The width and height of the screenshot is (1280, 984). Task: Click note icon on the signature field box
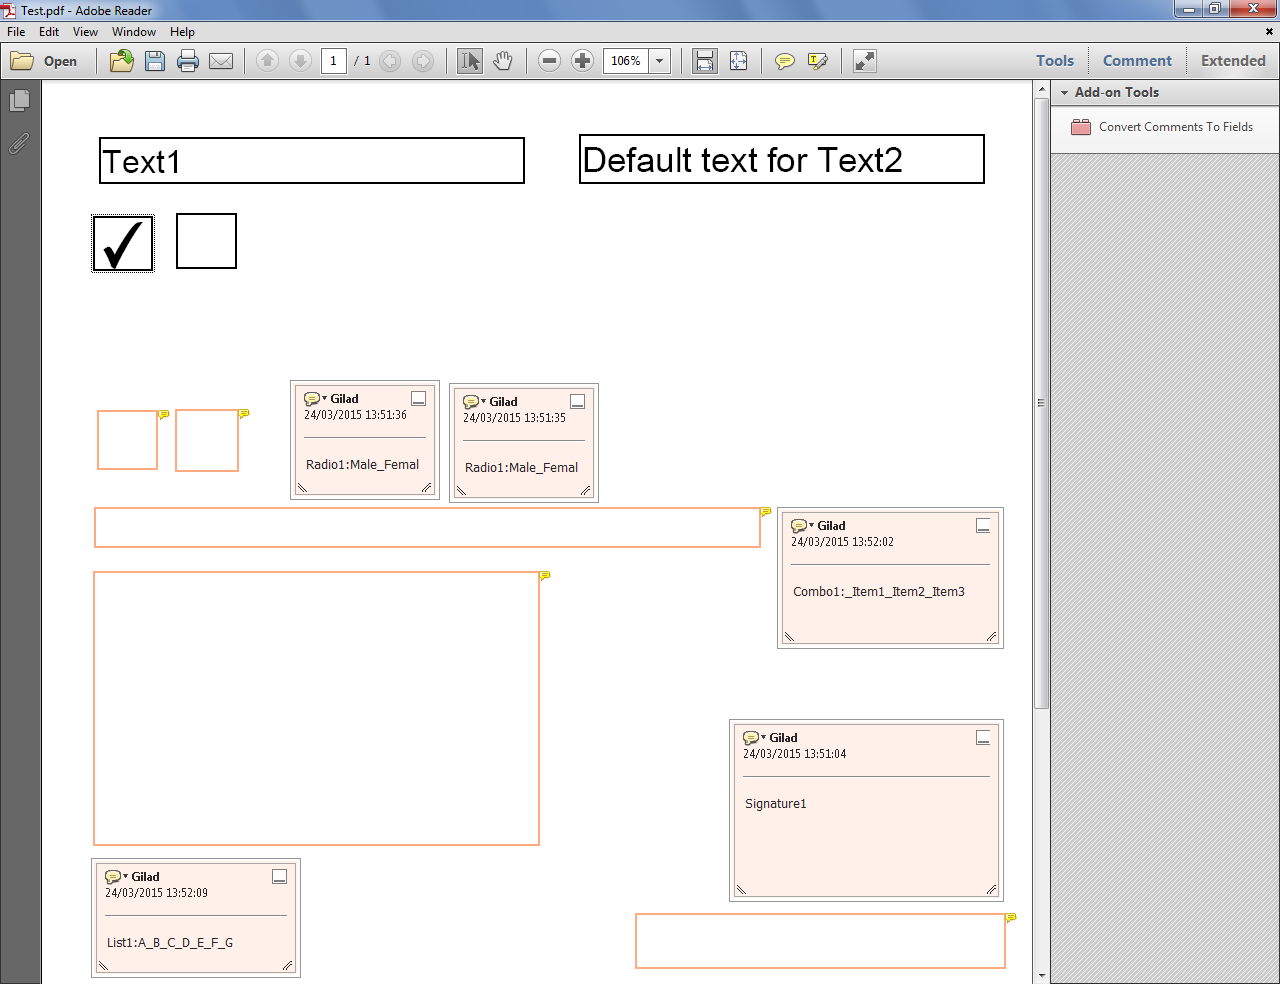tap(1011, 917)
